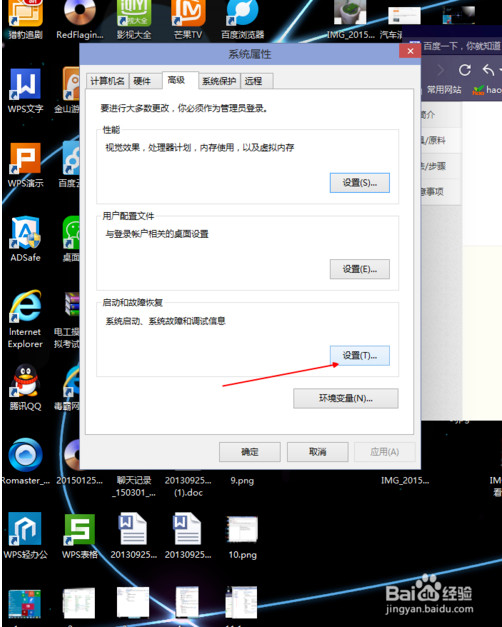502x627 pixels.
Task: Click 设置(S)... under 性能
Action: (360, 183)
